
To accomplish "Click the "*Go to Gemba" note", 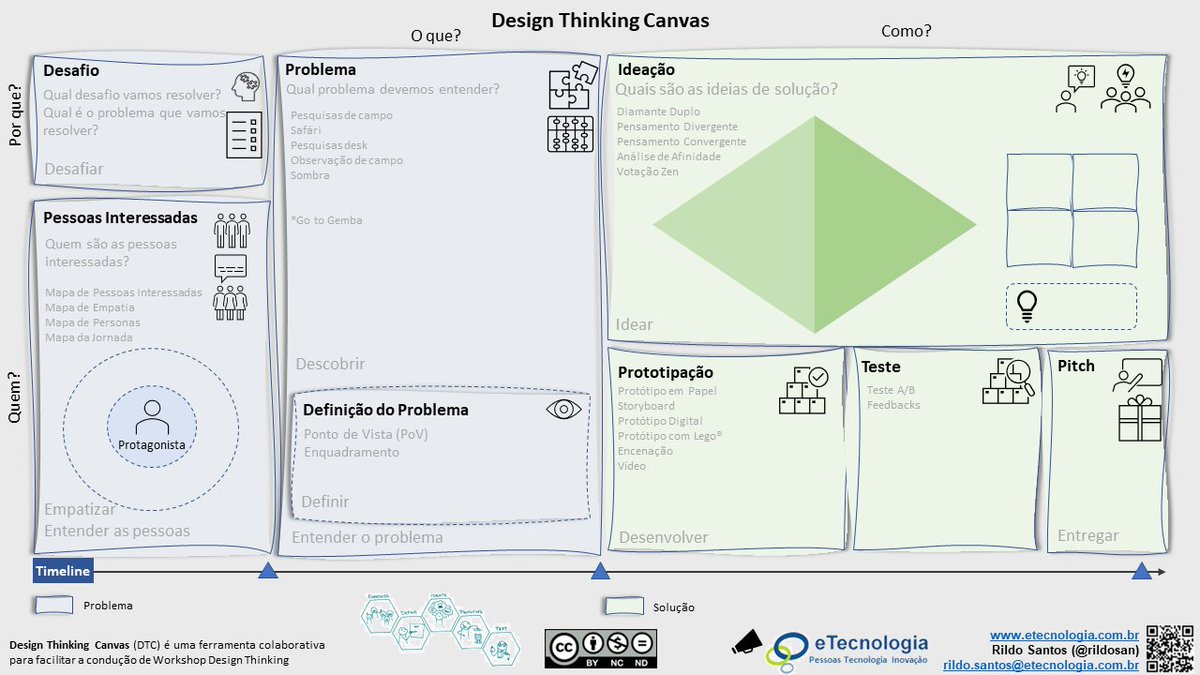I will 326,220.
